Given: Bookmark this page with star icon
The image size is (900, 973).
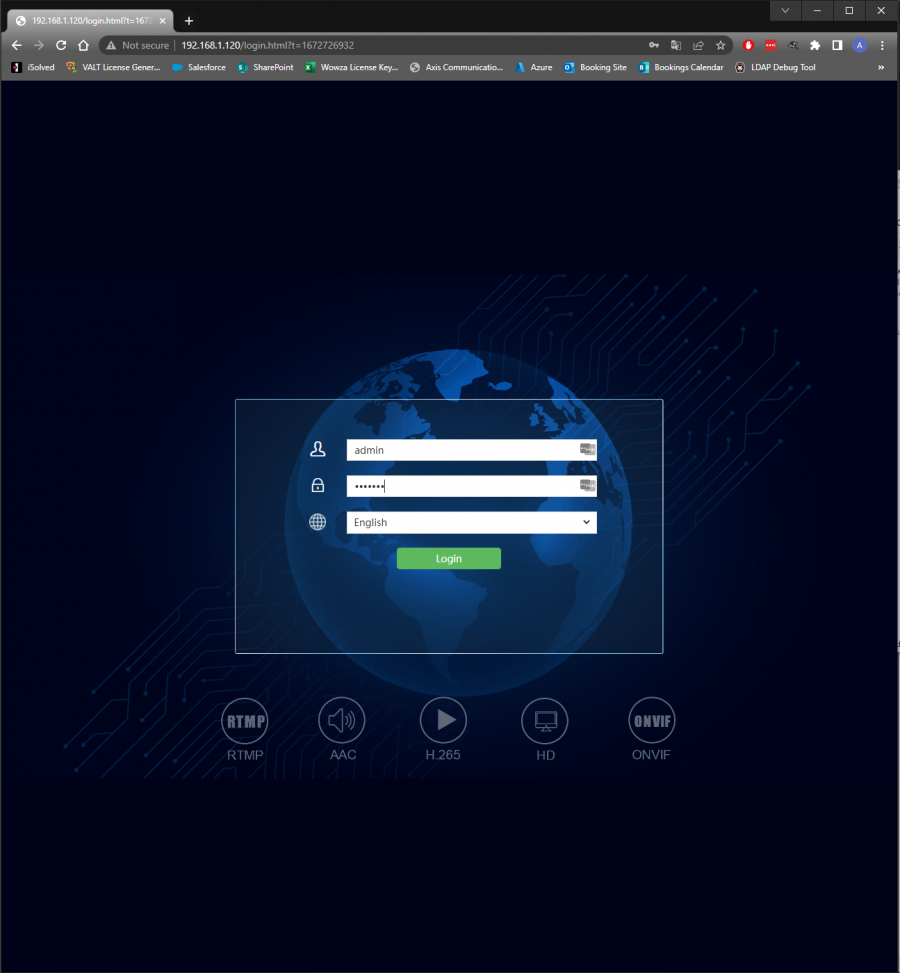Looking at the screenshot, I should (720, 45).
